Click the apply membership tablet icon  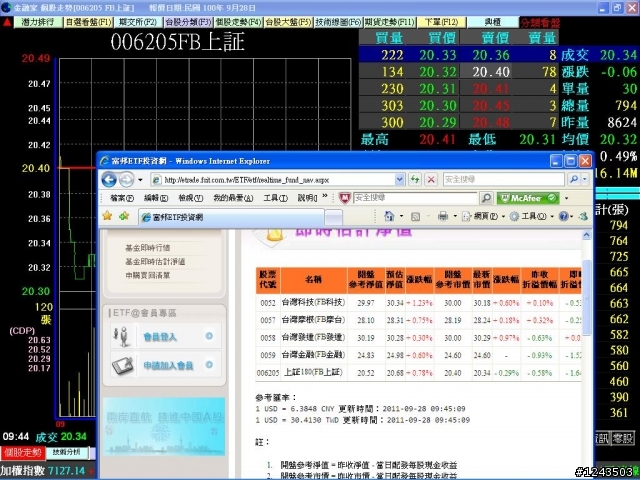tap(122, 365)
